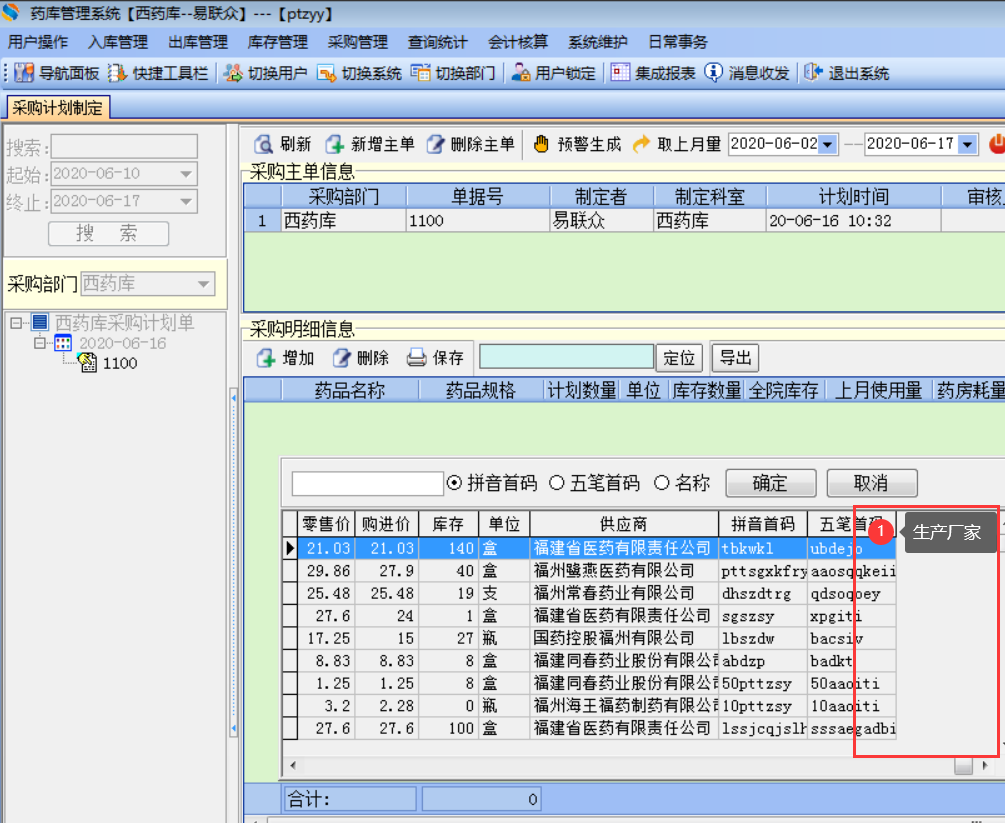Open the 2020-06-17 toolbar date picker arrow
The width and height of the screenshot is (1005, 823).
pos(967,144)
